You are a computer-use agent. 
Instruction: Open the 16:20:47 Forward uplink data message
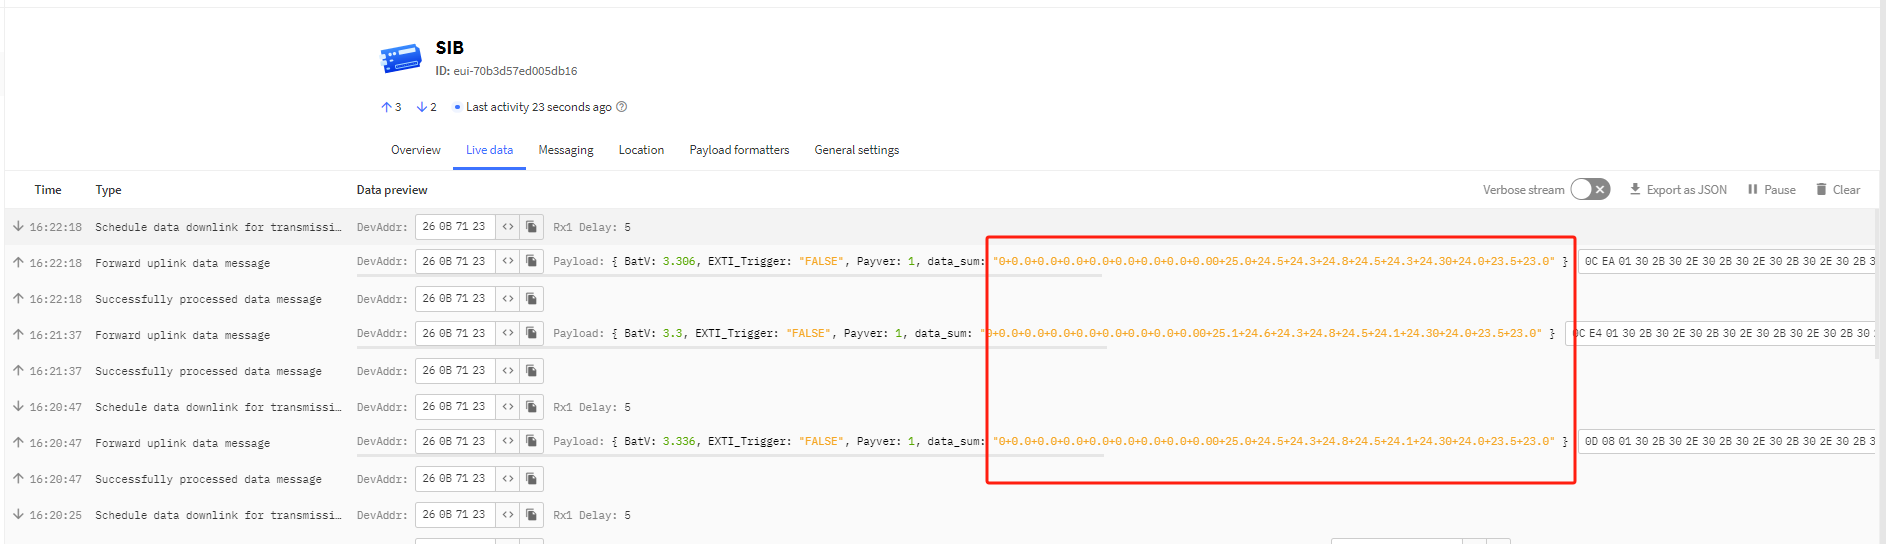(940, 443)
